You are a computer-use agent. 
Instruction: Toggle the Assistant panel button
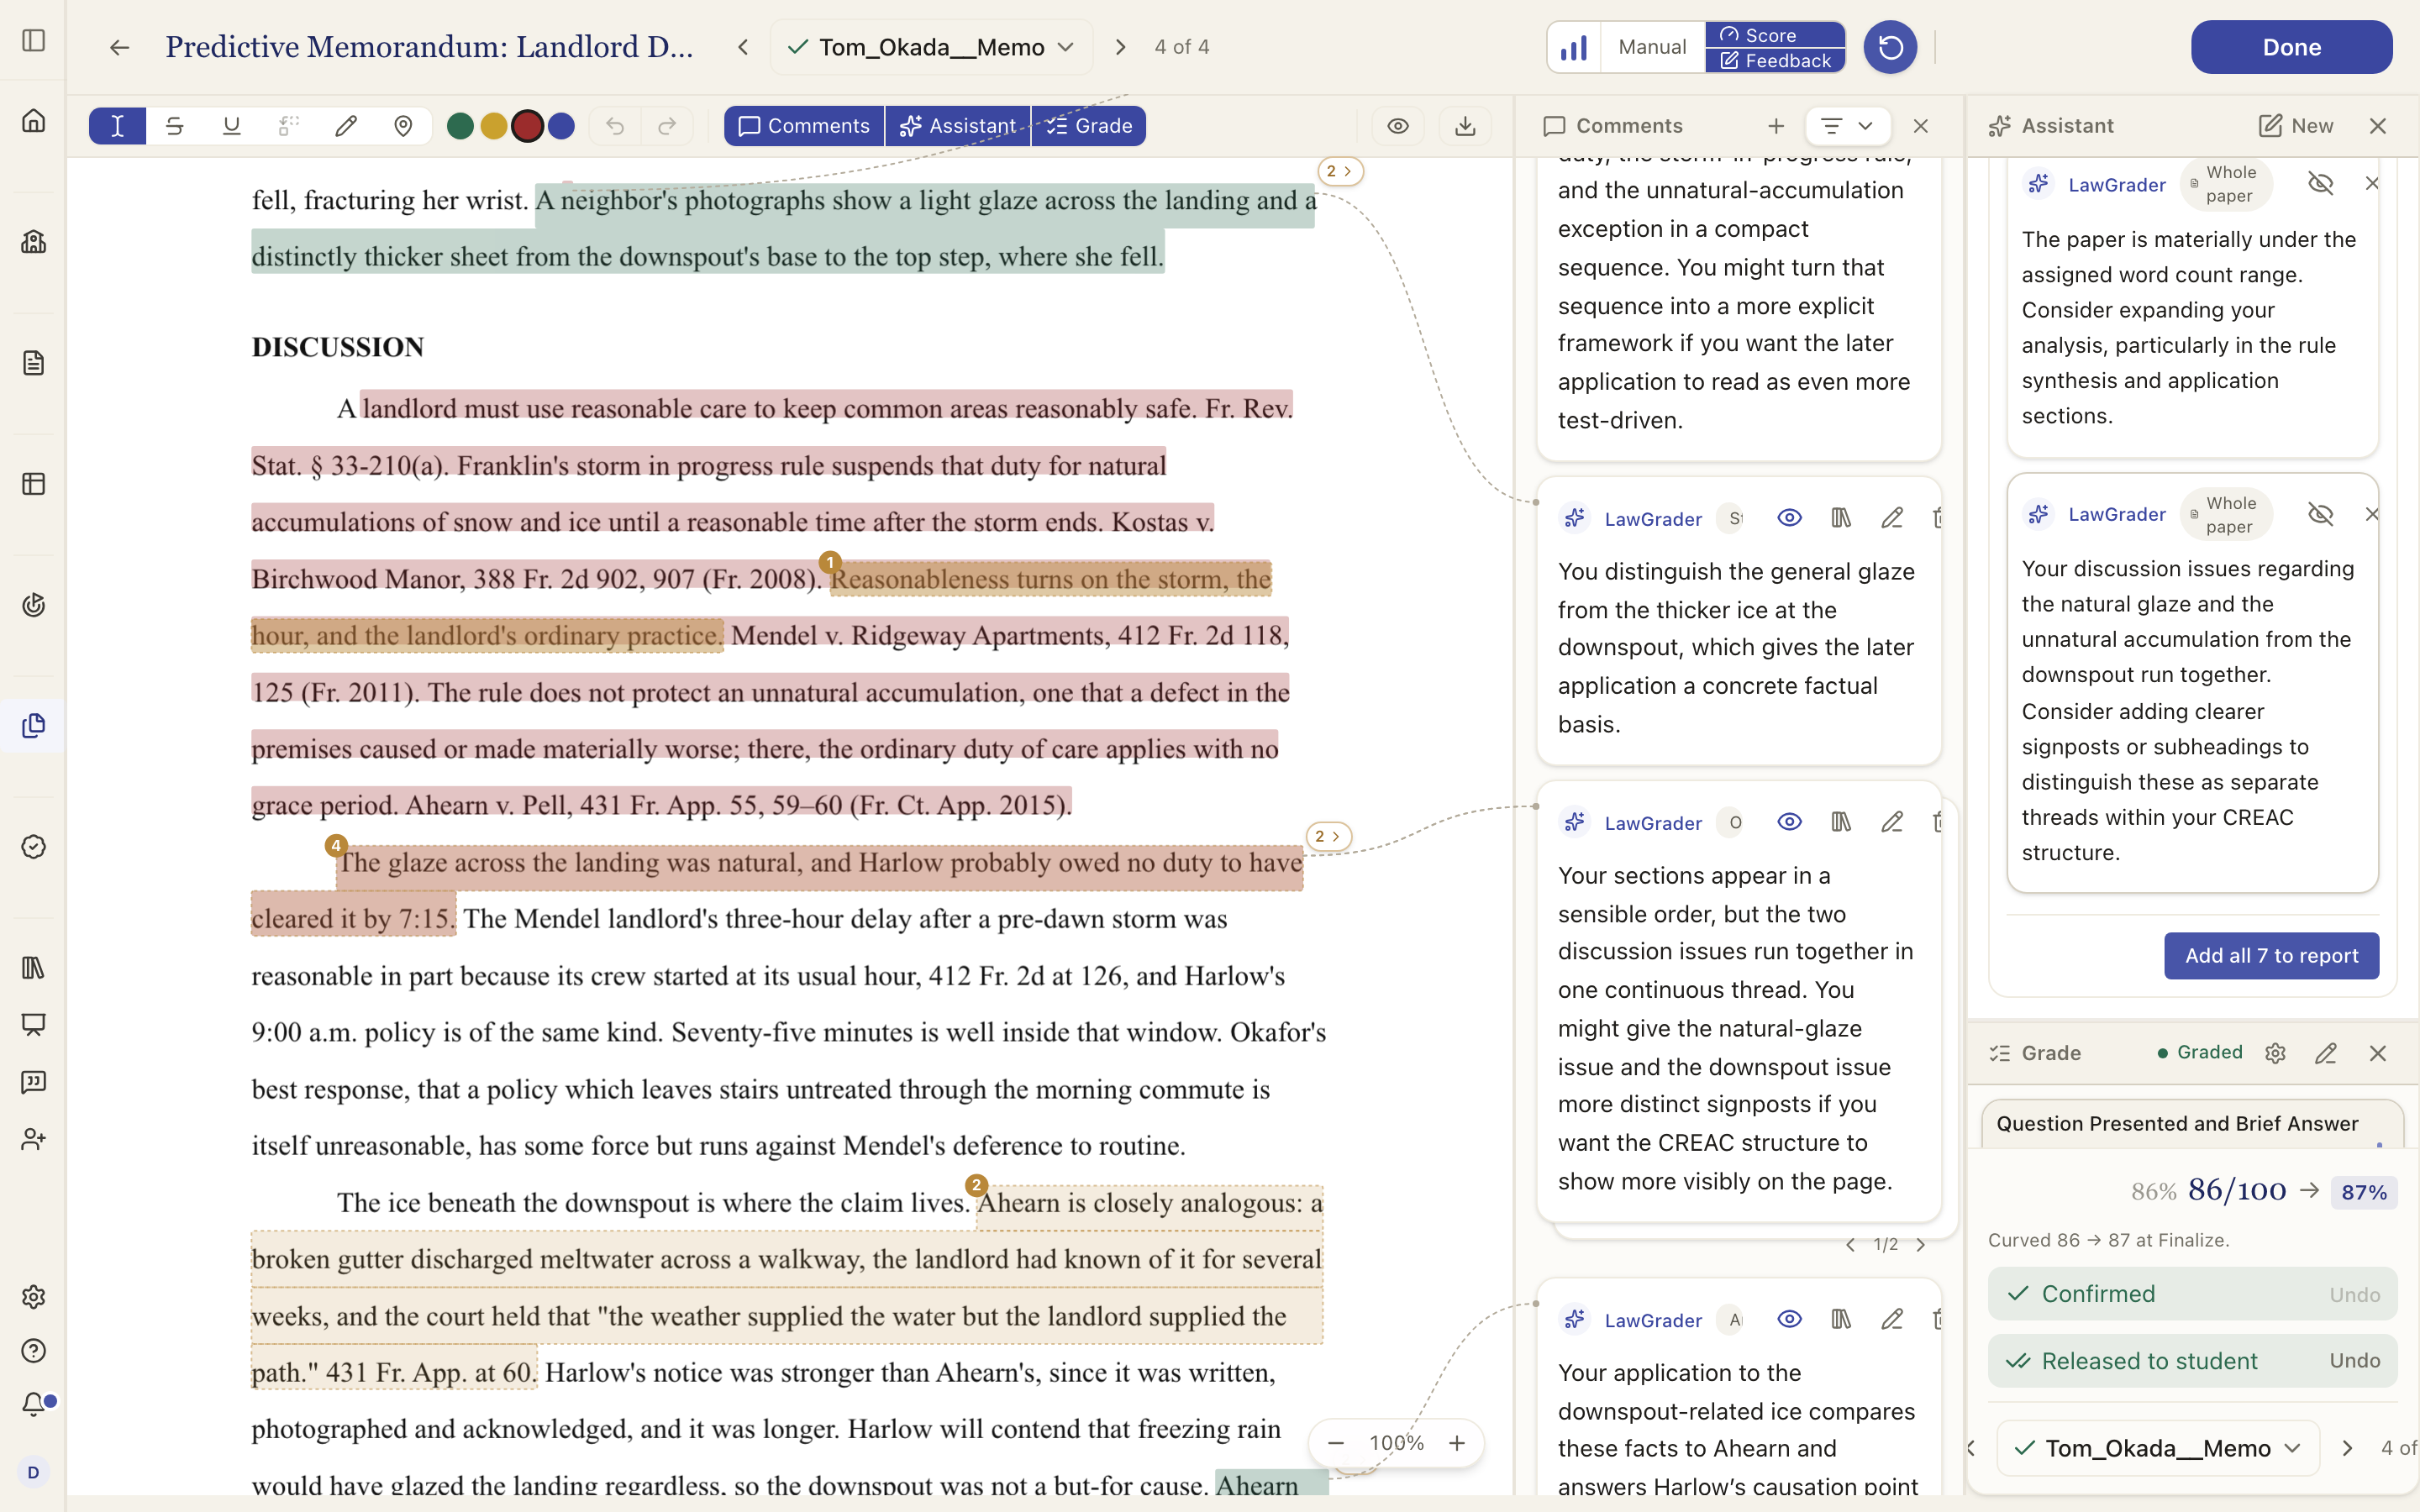pos(958,126)
